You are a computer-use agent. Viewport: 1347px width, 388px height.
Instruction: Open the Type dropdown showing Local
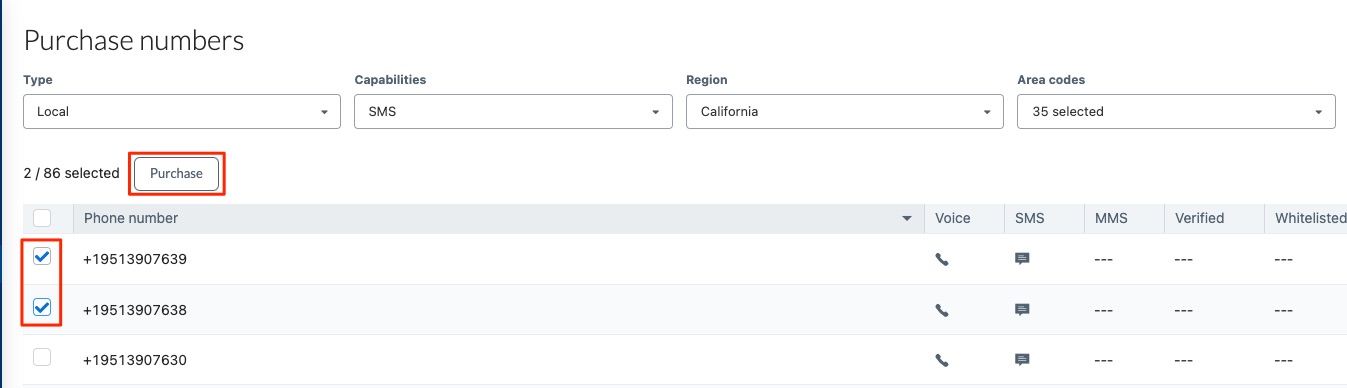coord(182,112)
